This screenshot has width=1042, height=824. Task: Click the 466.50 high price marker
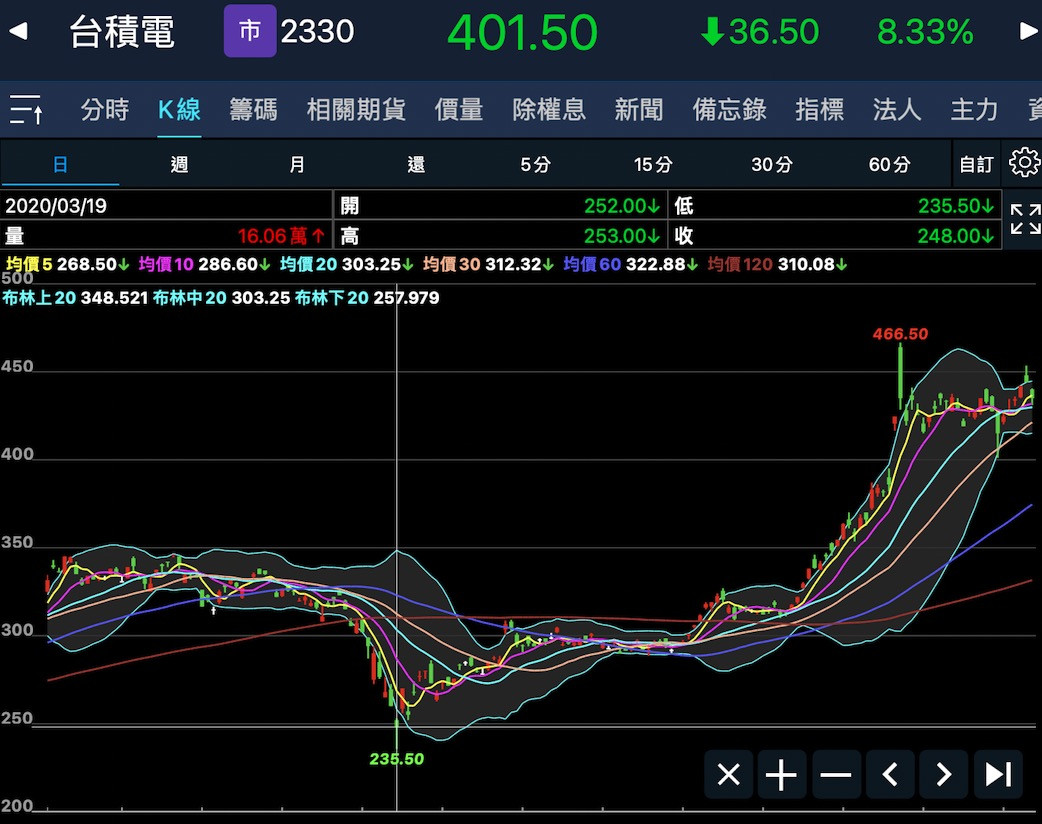900,334
